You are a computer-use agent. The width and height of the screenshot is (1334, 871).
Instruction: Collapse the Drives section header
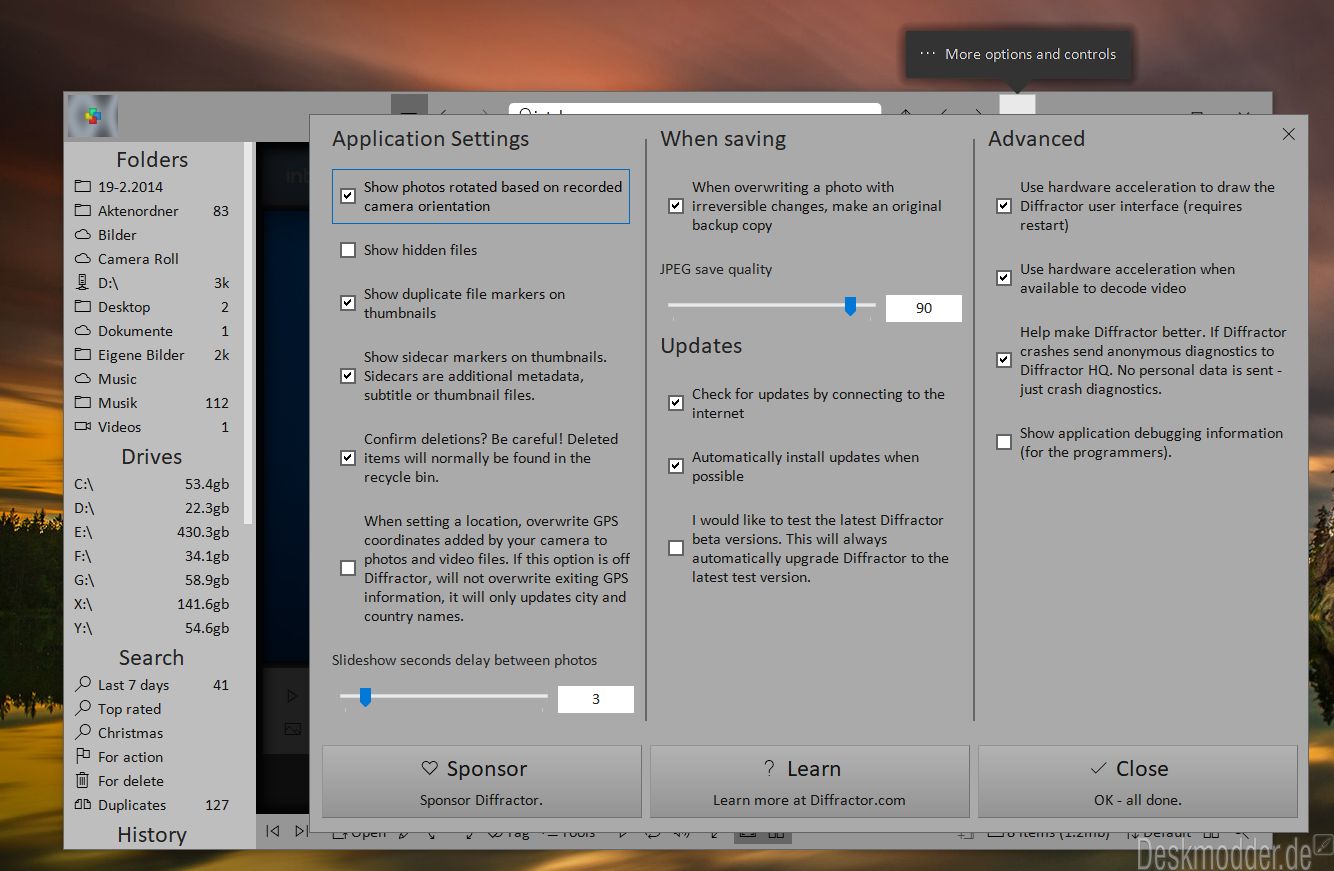[152, 457]
